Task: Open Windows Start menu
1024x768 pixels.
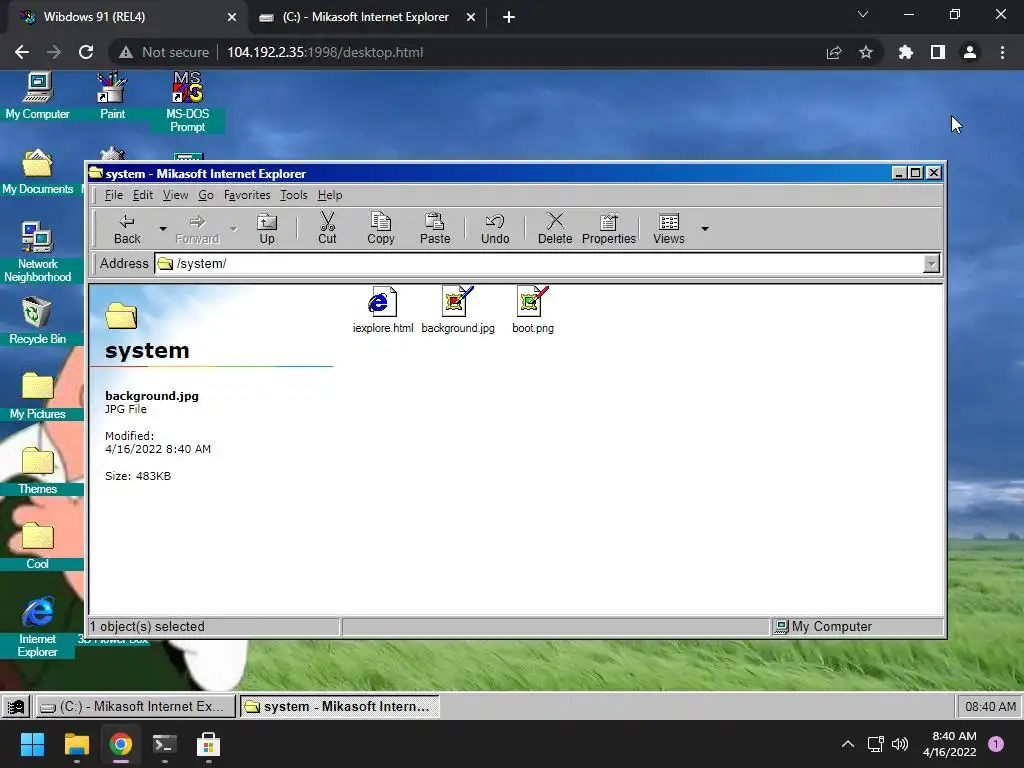Action: [32, 744]
